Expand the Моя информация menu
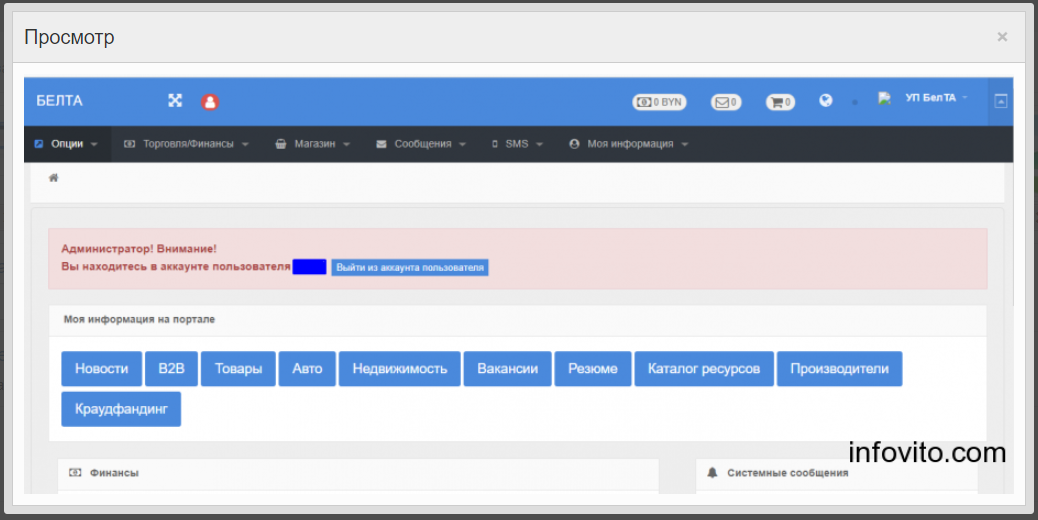Image resolution: width=1038 pixels, height=520 pixels. click(x=629, y=144)
